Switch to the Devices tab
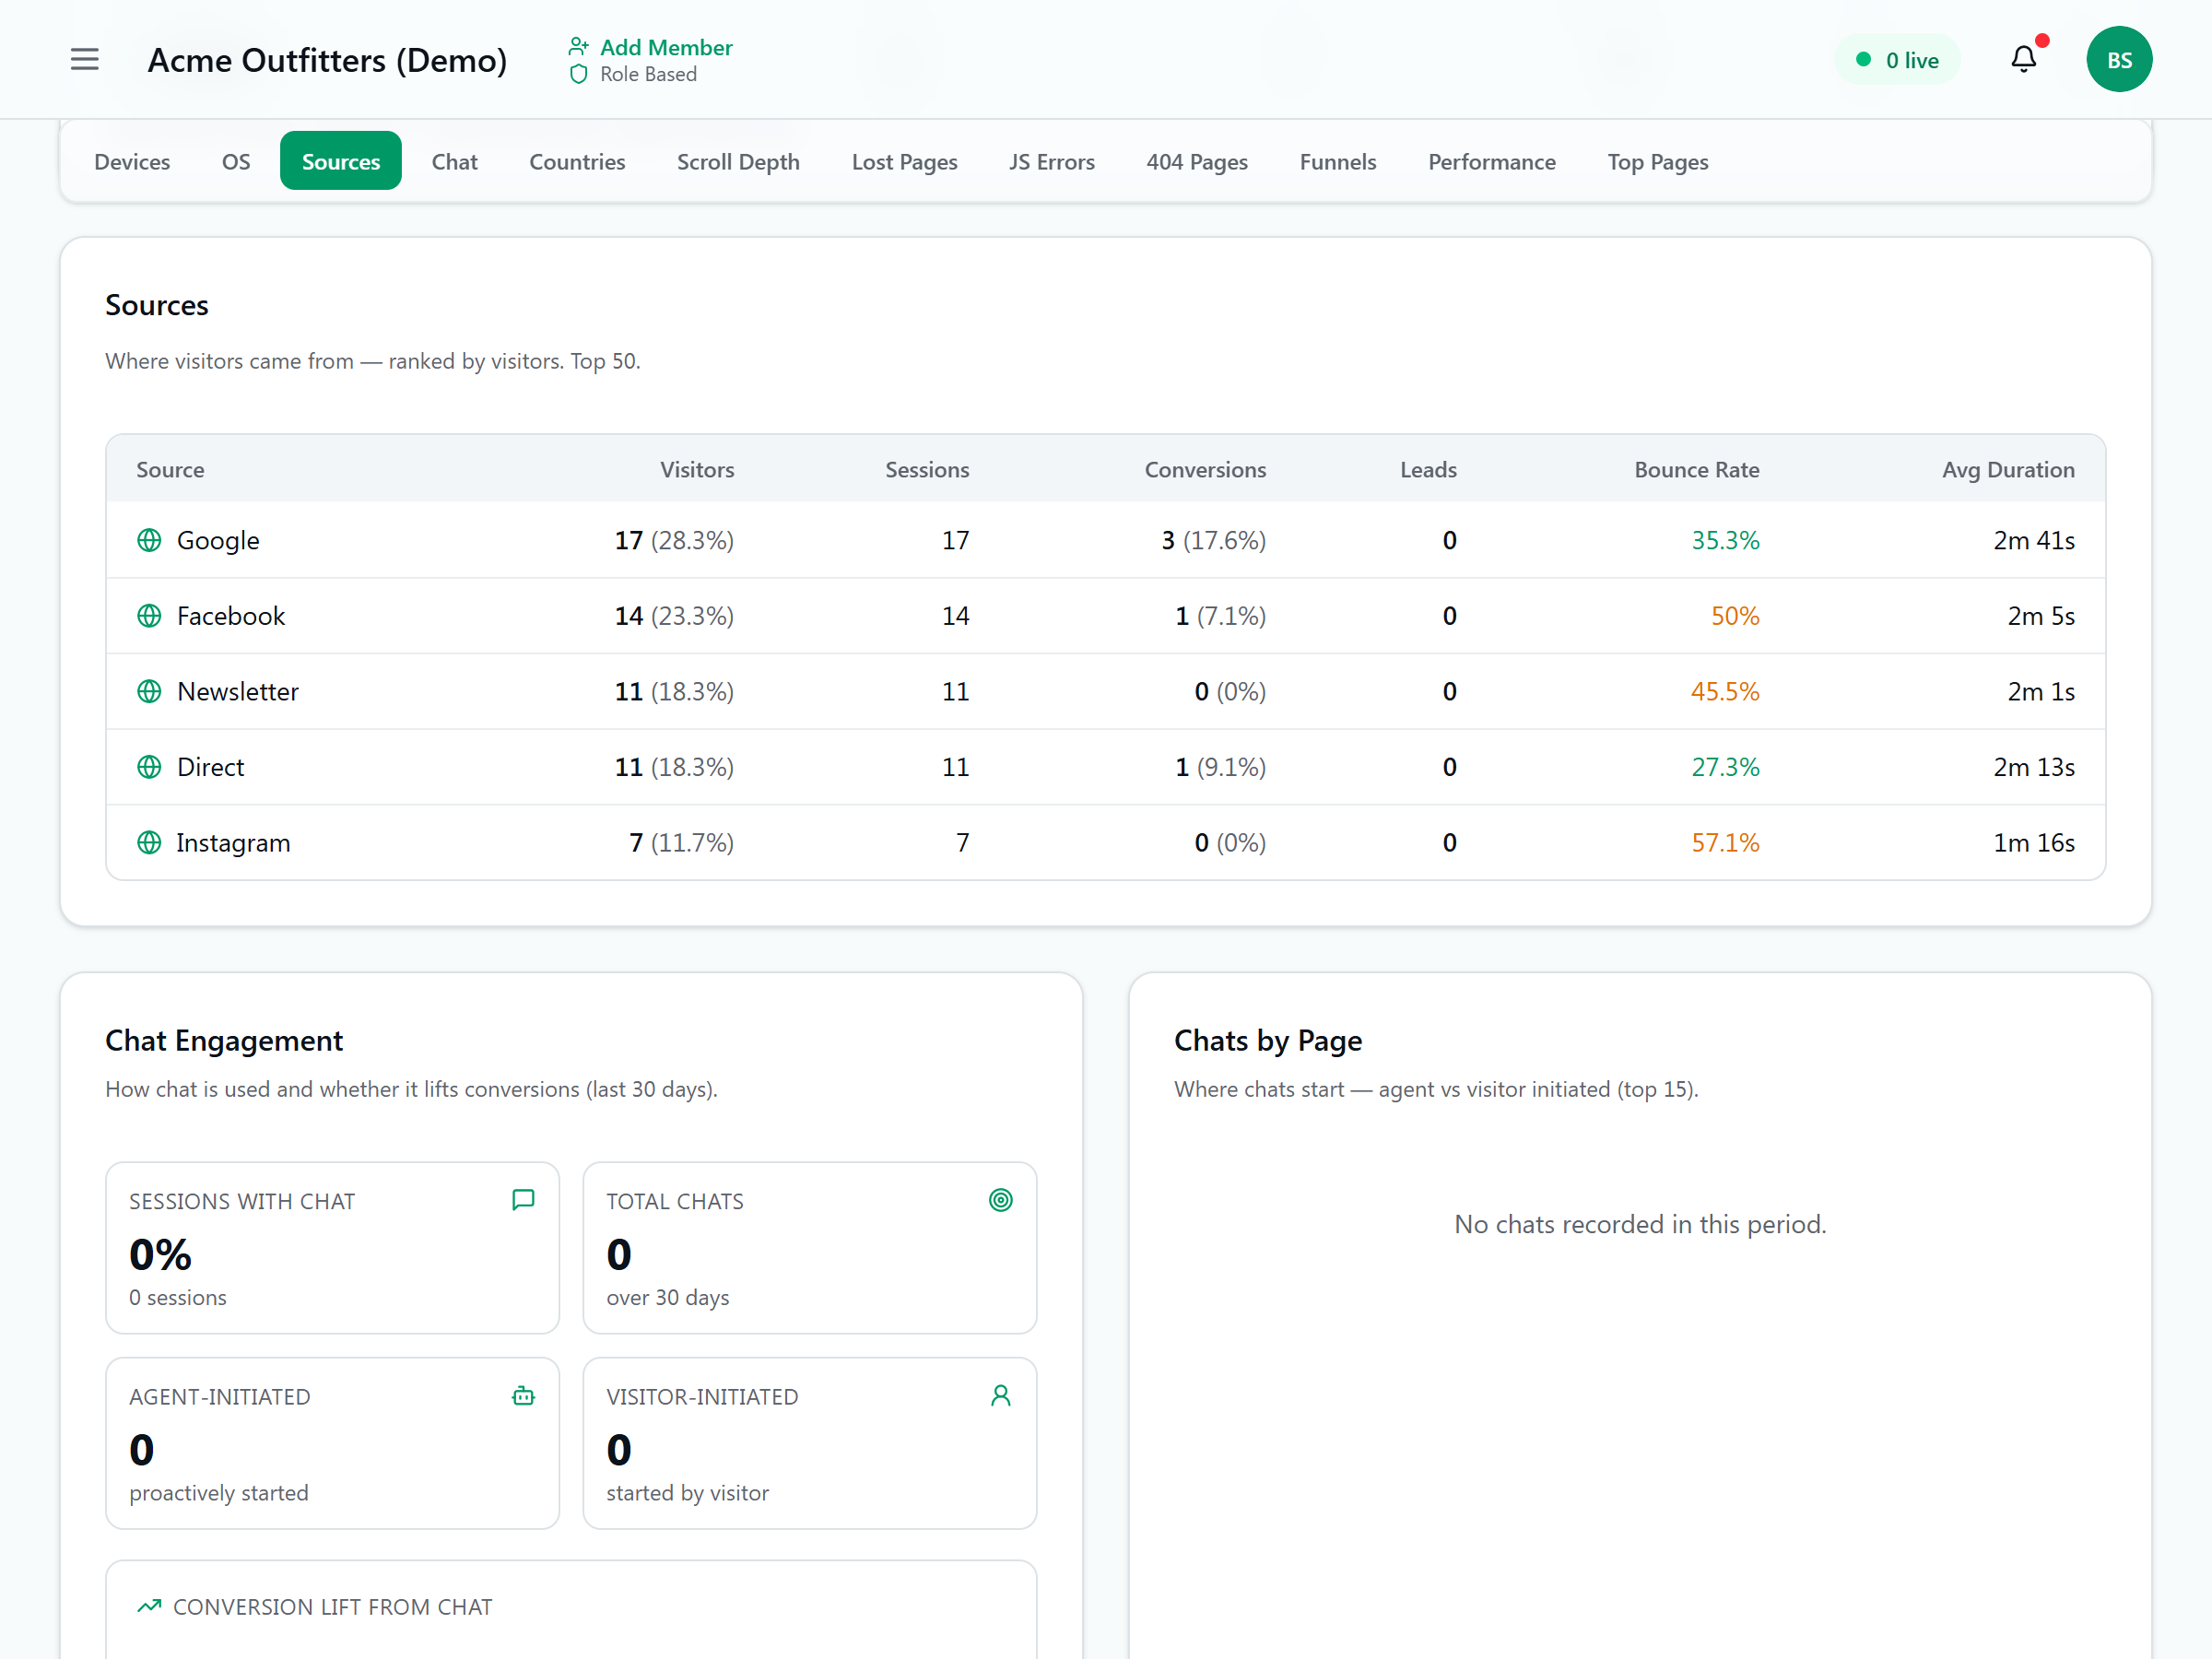Screen dimensions: 2212x1659 click(x=132, y=162)
